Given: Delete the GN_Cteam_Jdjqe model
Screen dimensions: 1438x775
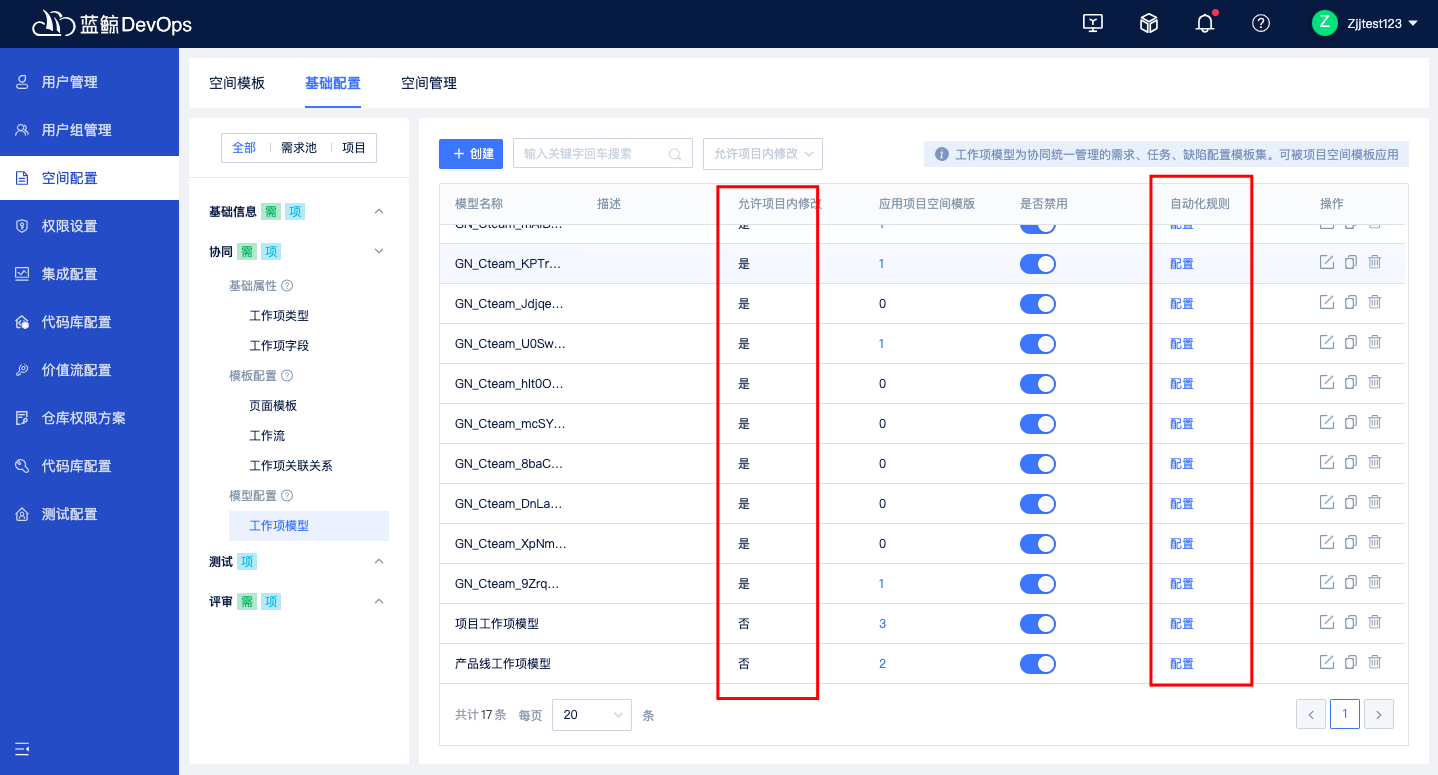Looking at the screenshot, I should pyautogui.click(x=1375, y=302).
